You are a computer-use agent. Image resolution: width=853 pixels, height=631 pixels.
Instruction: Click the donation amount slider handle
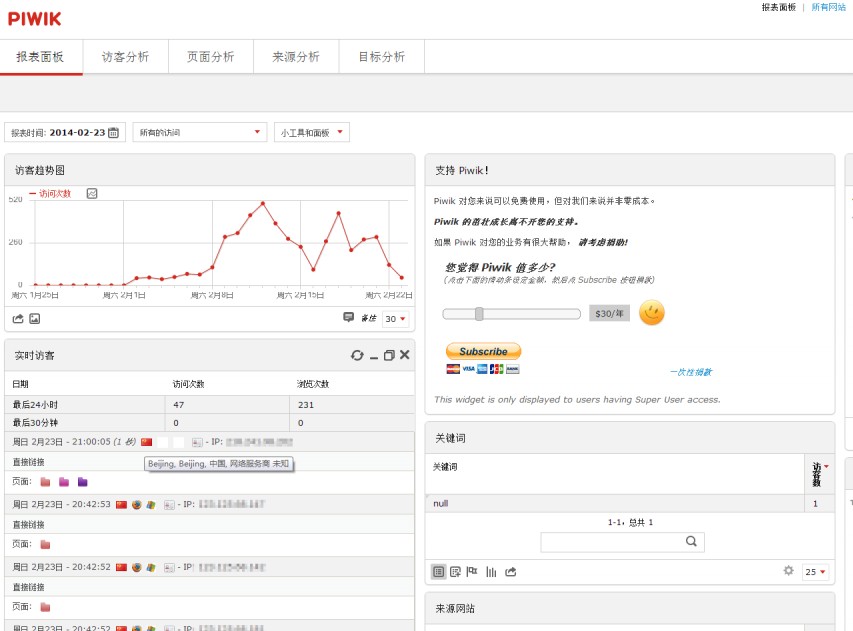[479, 314]
